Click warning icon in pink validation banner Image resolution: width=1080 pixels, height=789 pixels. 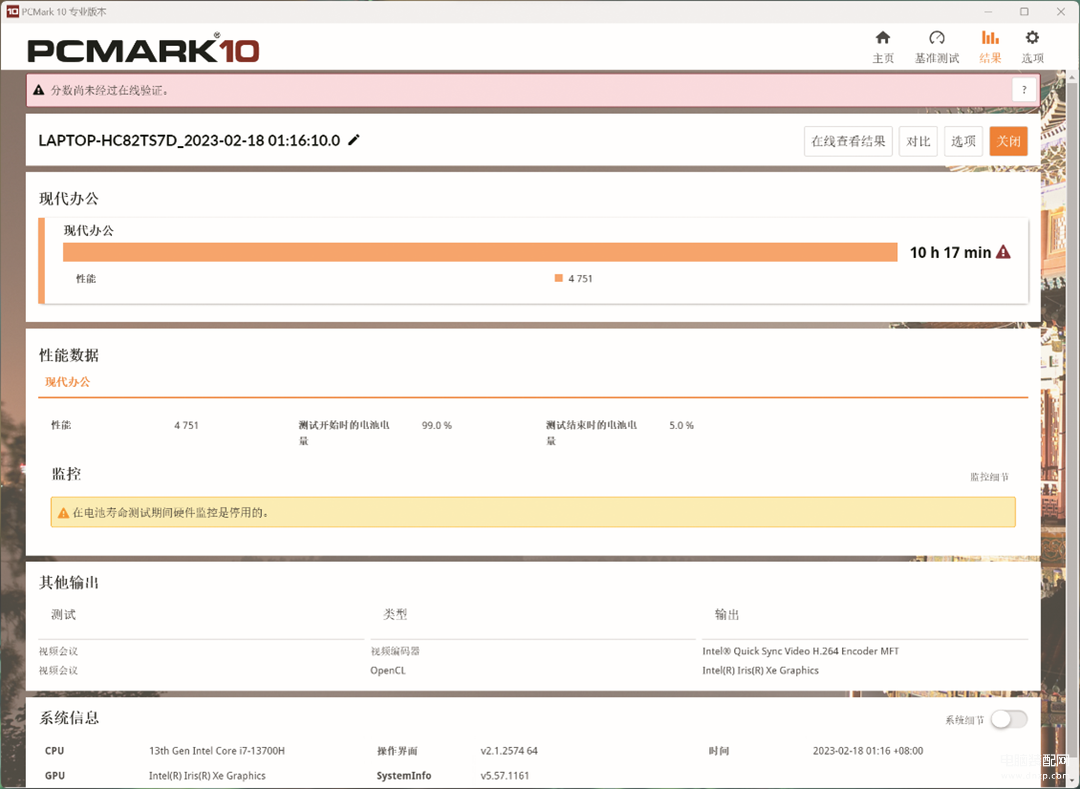tap(39, 90)
